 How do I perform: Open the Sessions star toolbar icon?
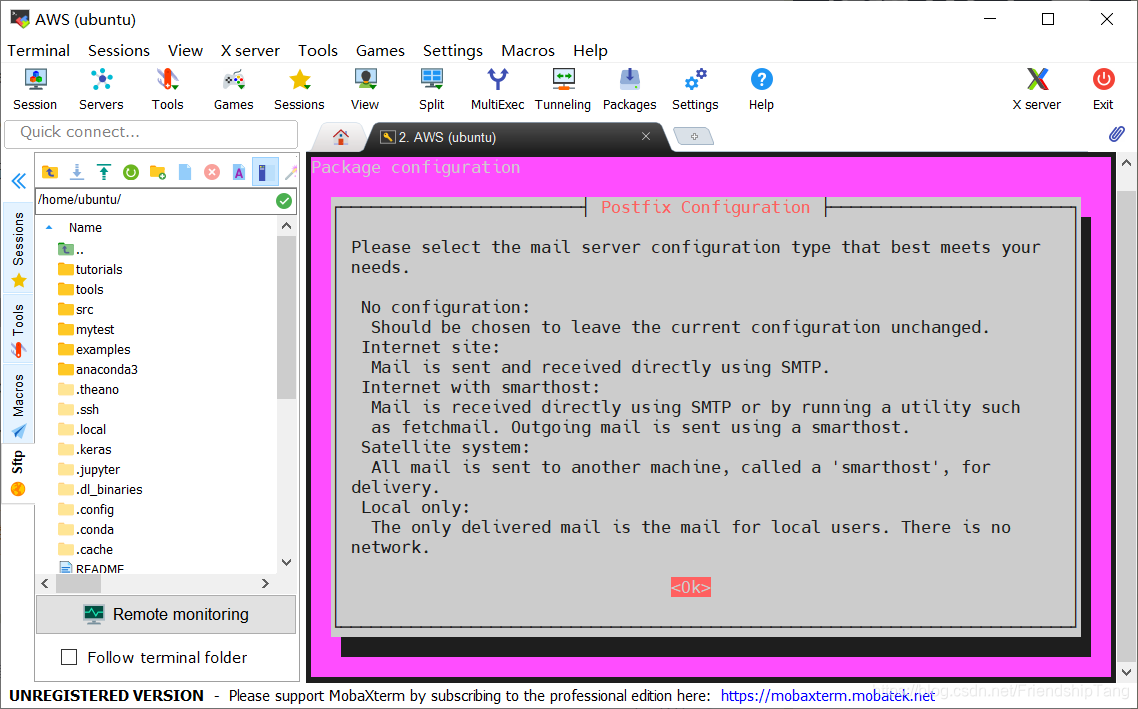[299, 89]
